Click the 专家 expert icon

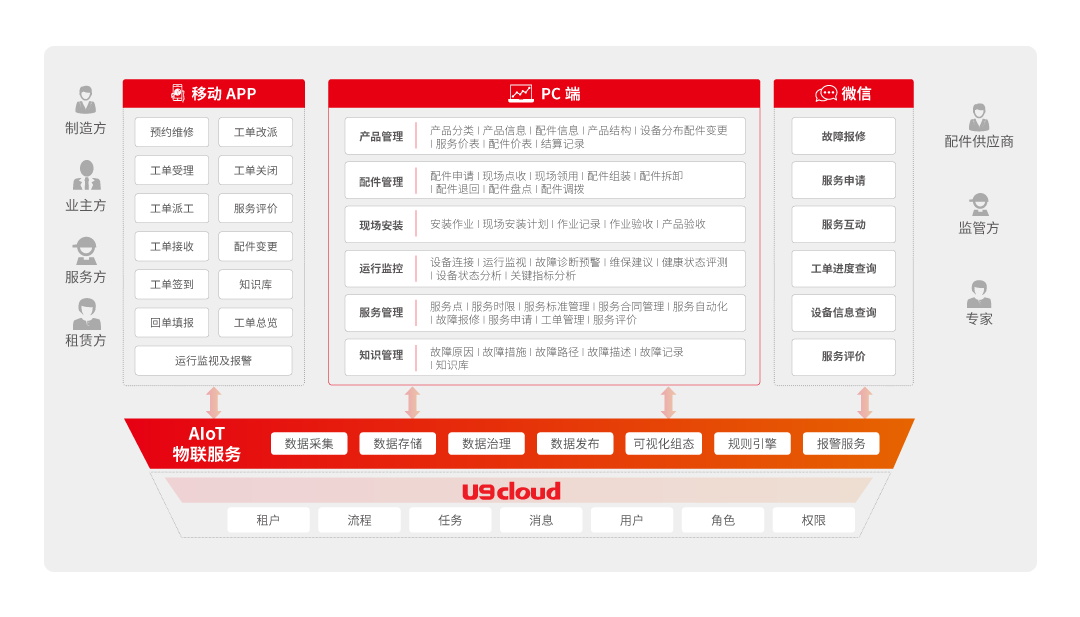pyautogui.click(x=978, y=294)
